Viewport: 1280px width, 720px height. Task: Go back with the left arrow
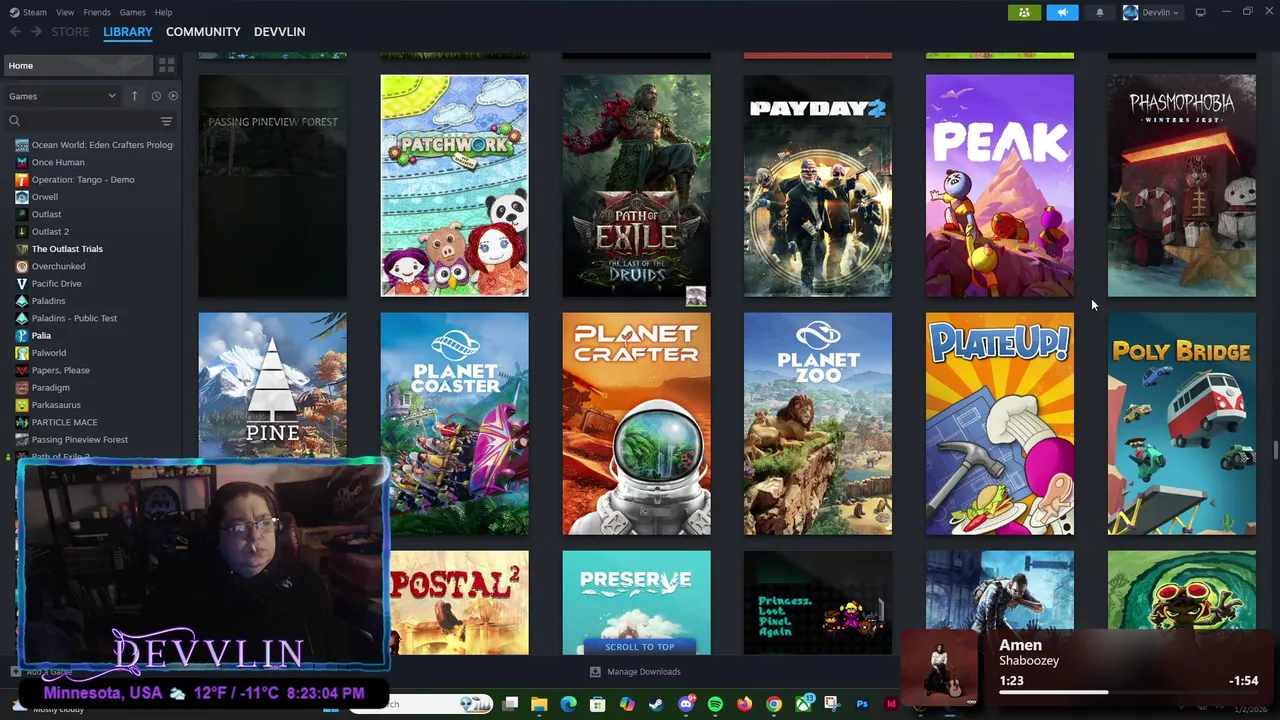click(15, 32)
